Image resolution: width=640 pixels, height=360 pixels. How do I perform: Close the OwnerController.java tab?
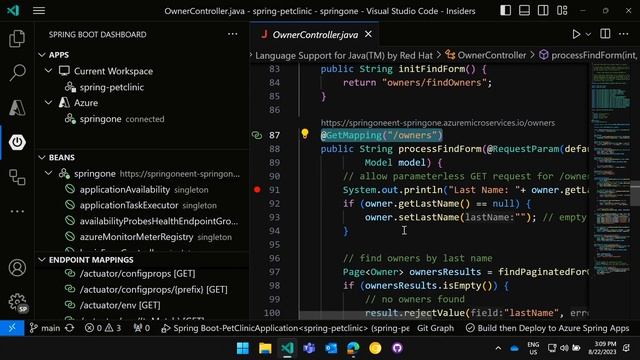tap(368, 34)
